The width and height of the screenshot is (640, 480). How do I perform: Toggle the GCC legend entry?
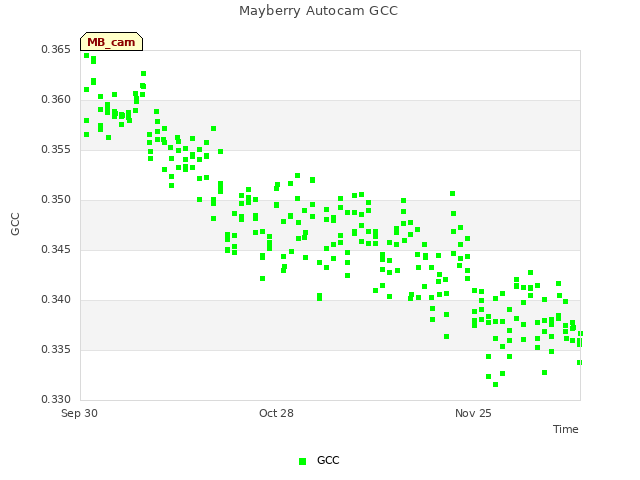[x=319, y=460]
